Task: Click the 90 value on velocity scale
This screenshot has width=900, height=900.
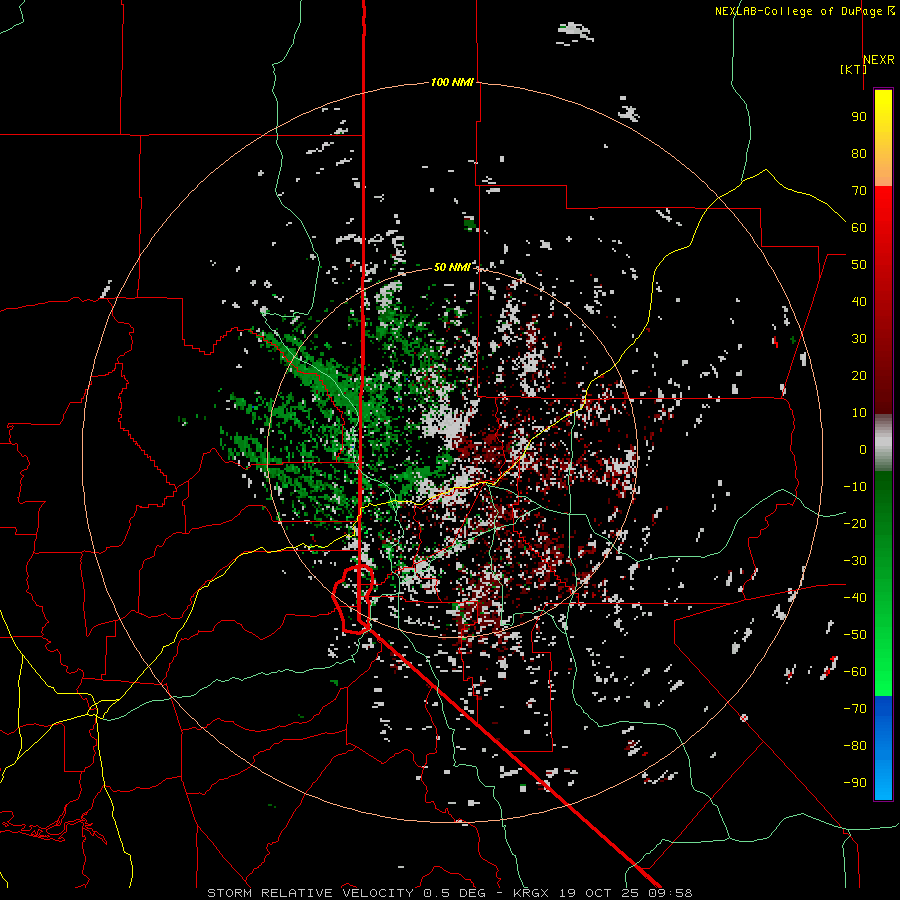Action: tap(859, 117)
